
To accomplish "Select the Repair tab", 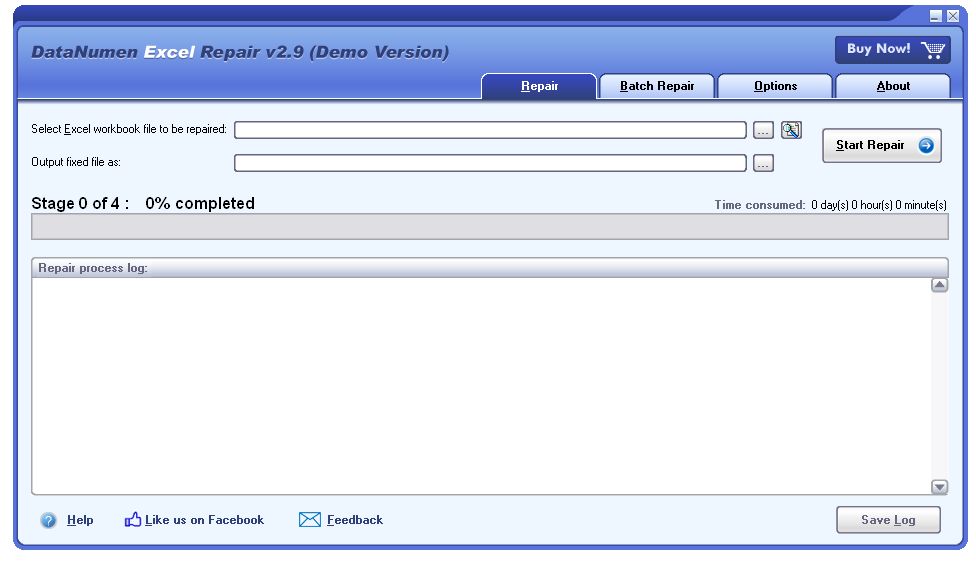I will tap(539, 86).
